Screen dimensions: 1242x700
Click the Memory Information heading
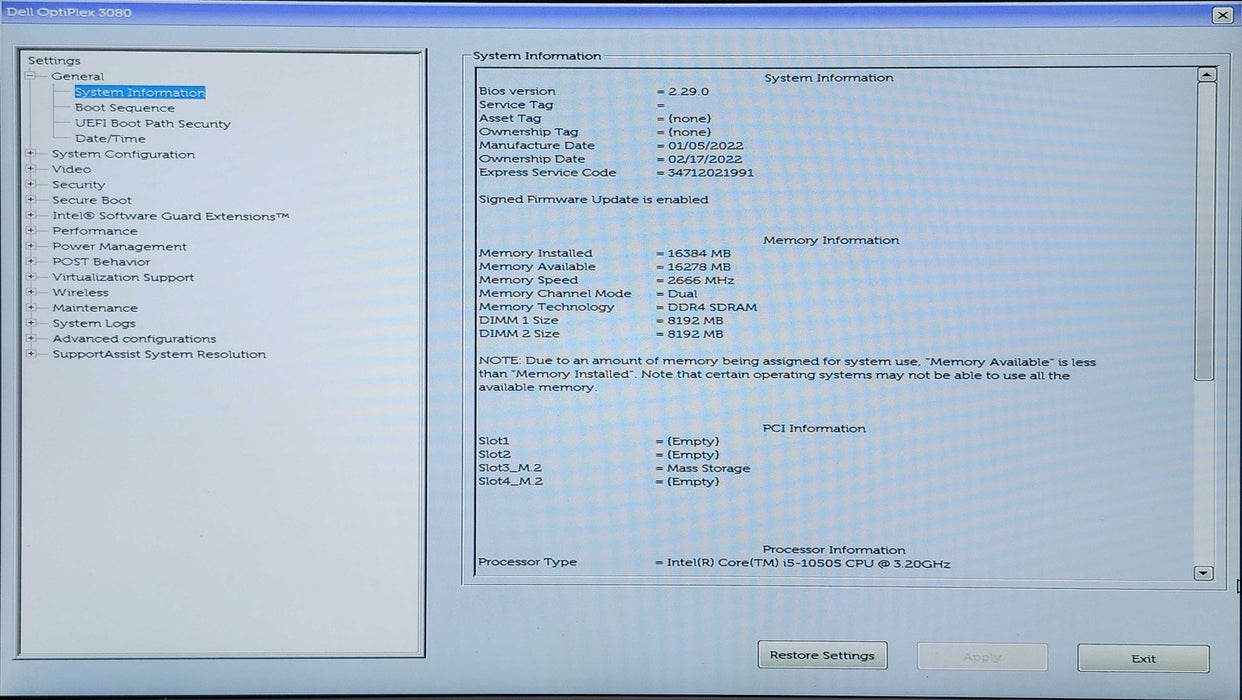[x=831, y=241]
